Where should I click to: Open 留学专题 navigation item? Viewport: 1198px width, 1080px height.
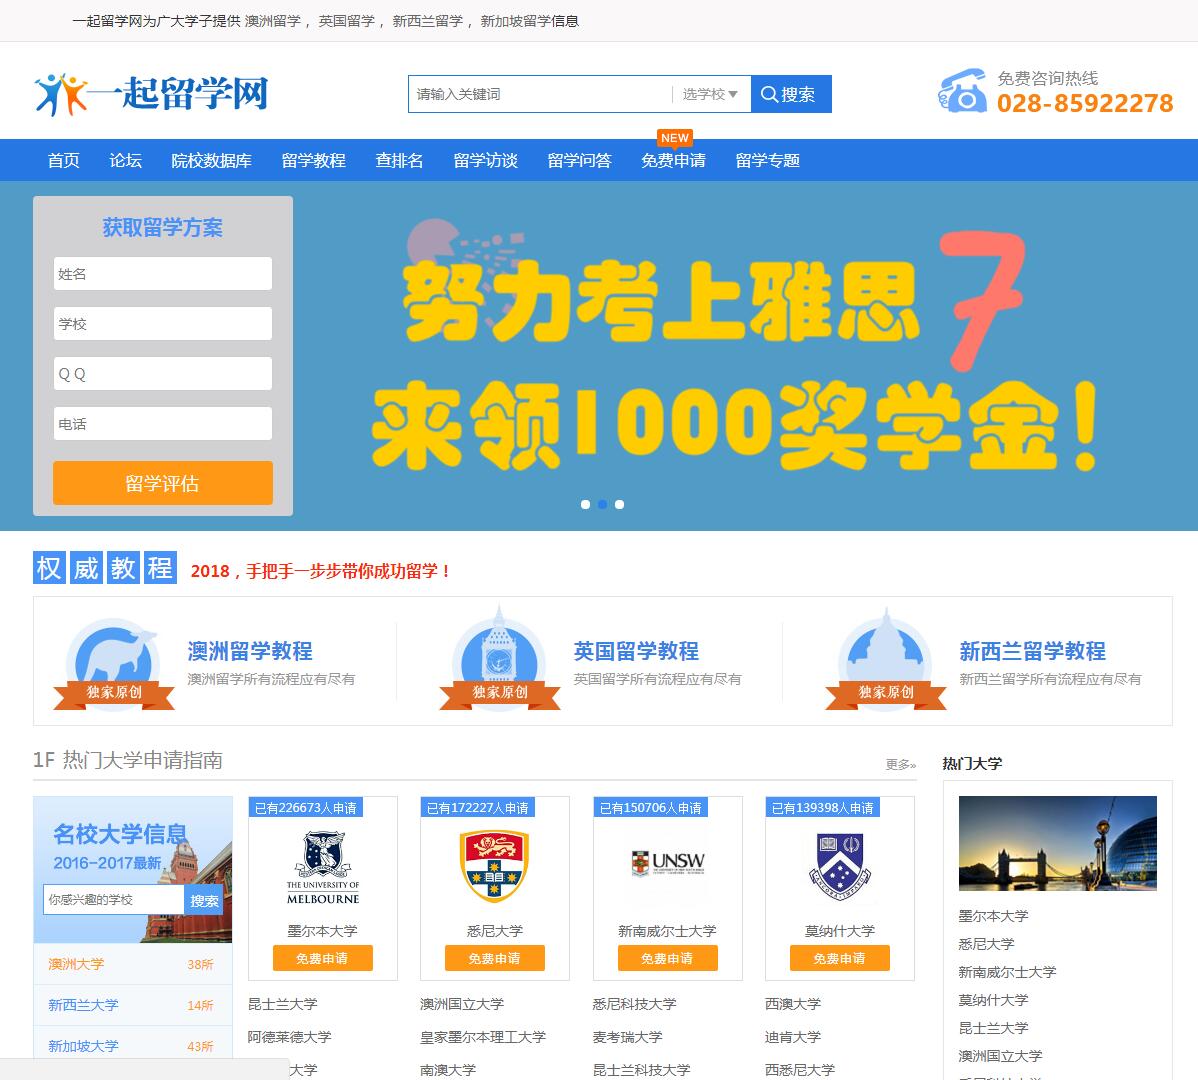(767, 160)
